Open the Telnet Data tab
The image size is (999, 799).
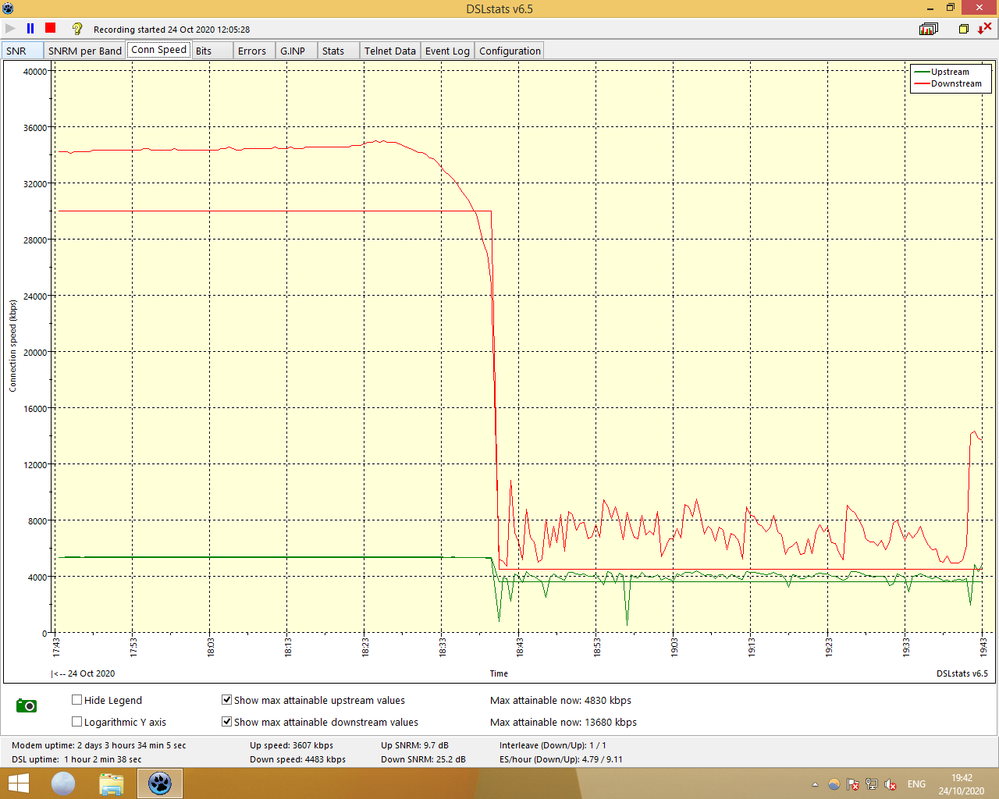pyautogui.click(x=389, y=51)
